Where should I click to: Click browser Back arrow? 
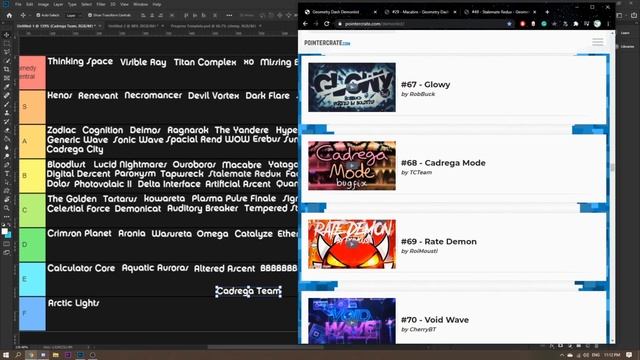[x=305, y=24]
